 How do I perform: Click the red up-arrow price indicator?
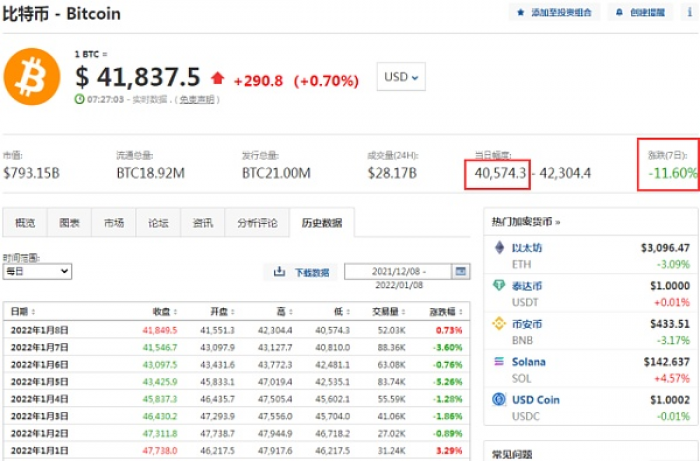tap(217, 78)
